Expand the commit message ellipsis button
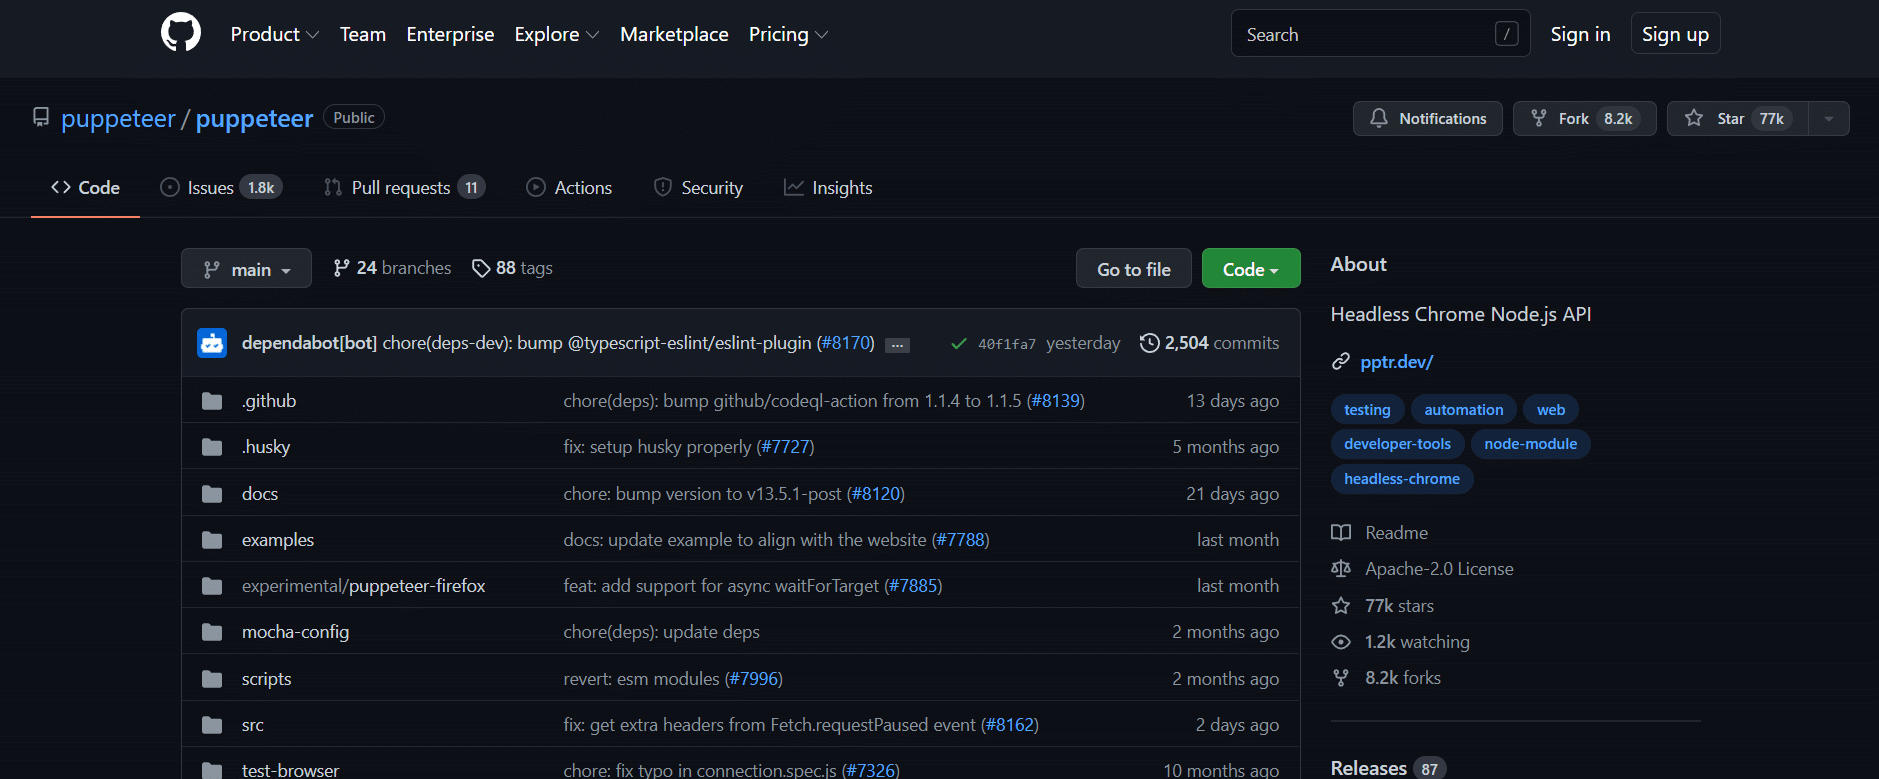 pos(898,345)
